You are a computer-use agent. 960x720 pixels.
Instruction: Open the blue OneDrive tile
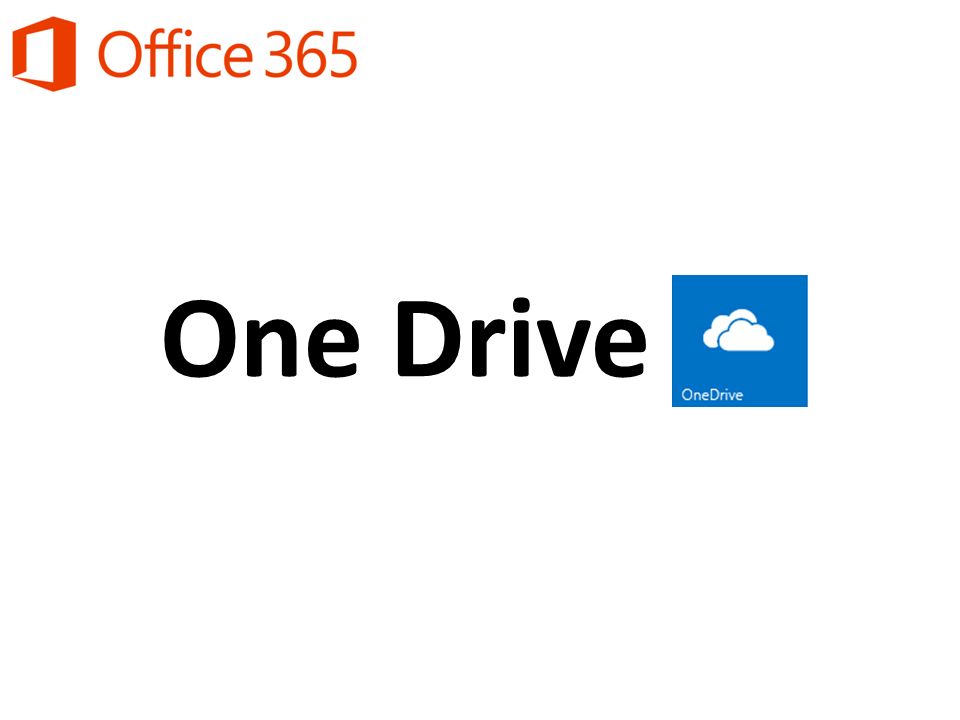click(x=740, y=340)
